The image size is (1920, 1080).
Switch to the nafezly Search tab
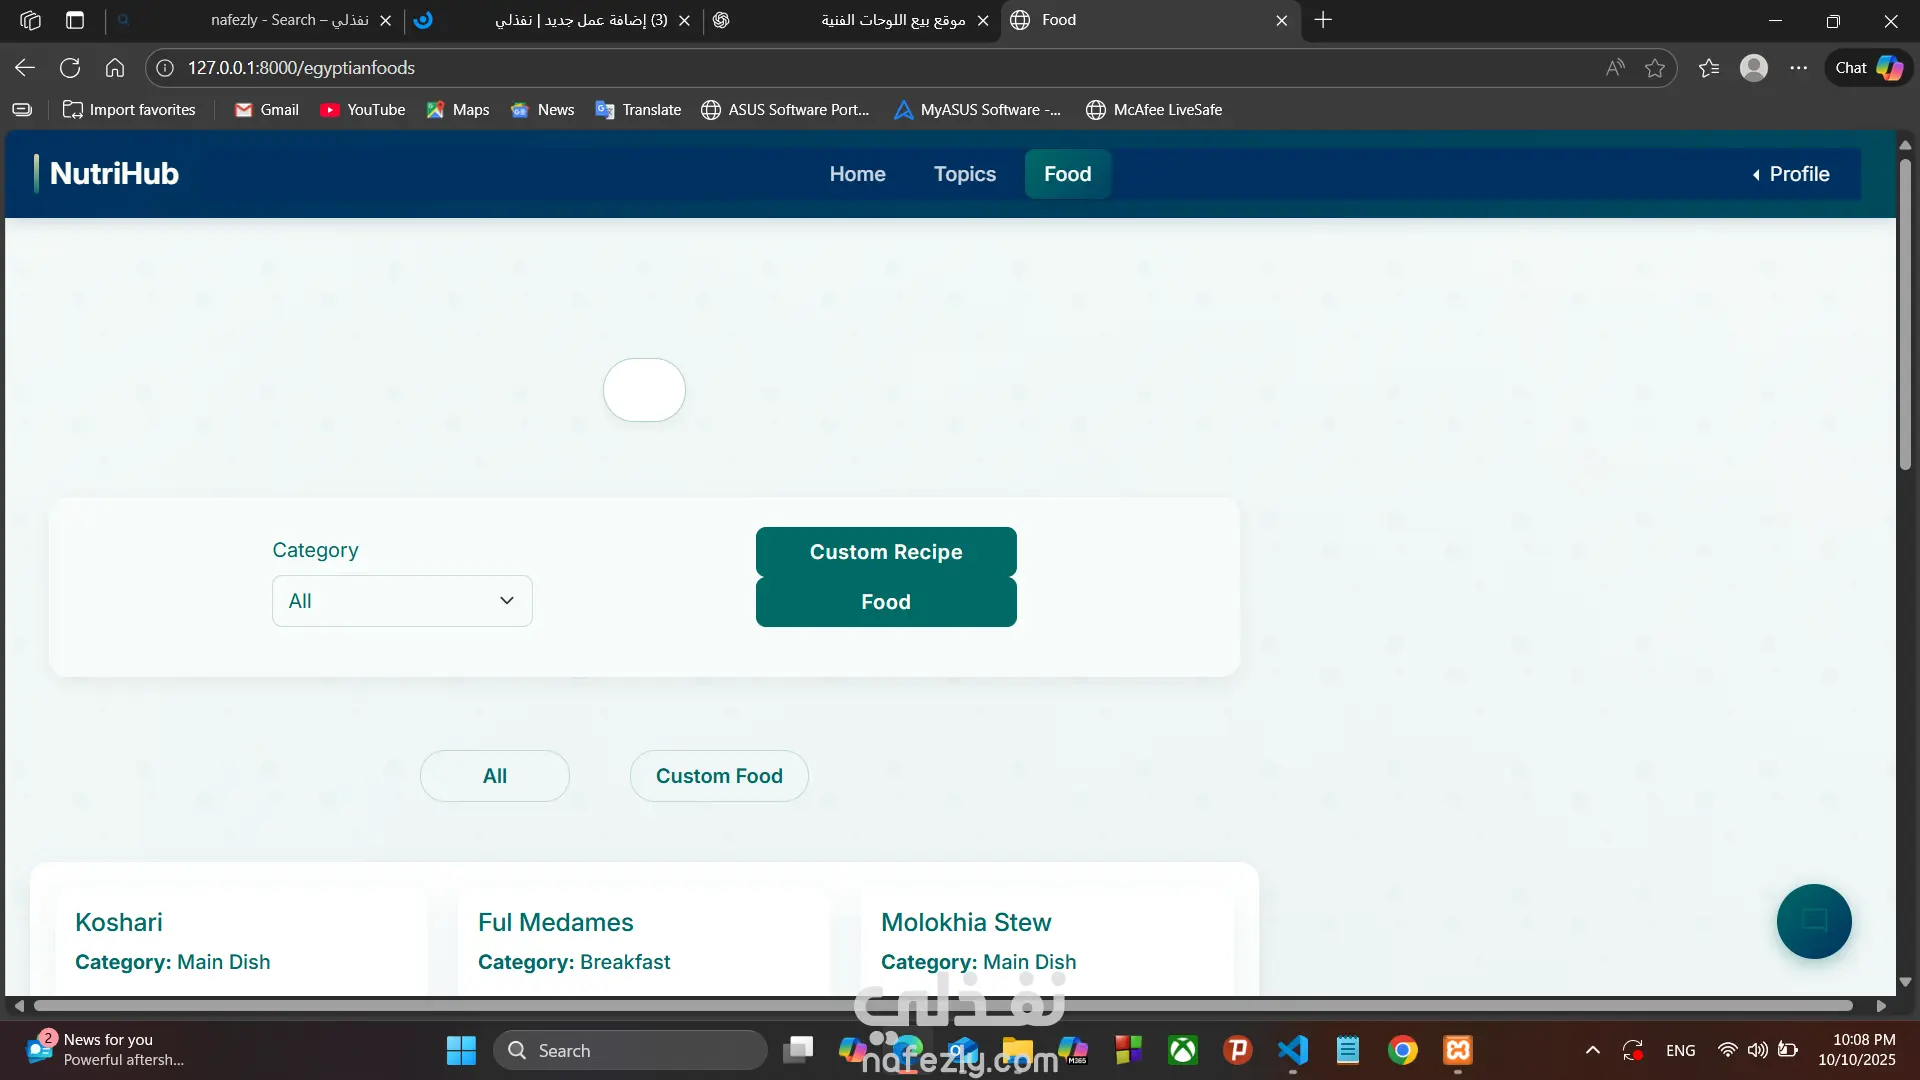click(290, 20)
